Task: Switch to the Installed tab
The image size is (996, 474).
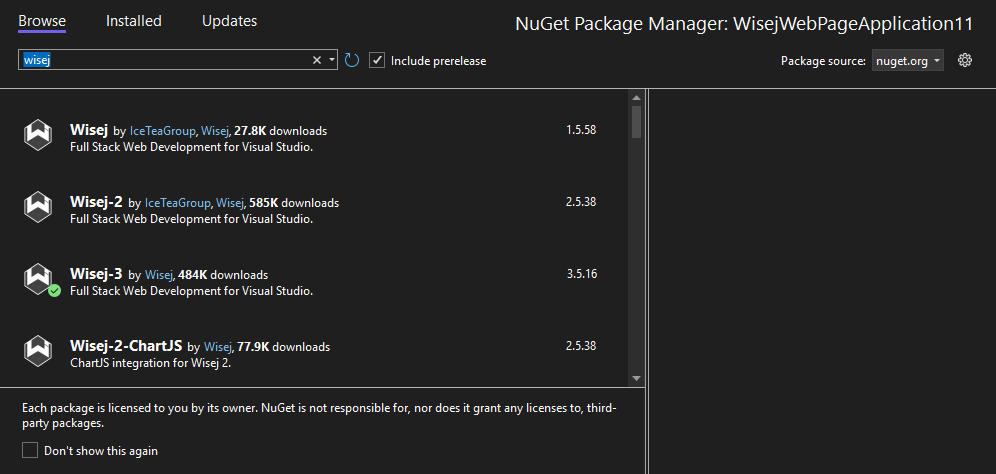Action: [x=133, y=21]
